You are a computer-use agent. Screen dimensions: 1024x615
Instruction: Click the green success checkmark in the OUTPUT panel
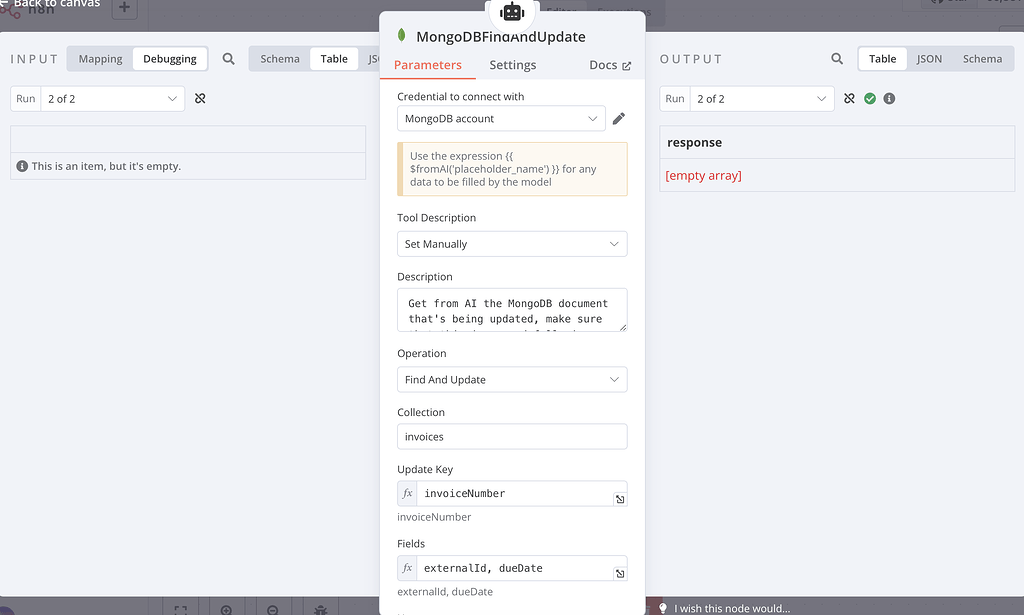pyautogui.click(x=868, y=98)
